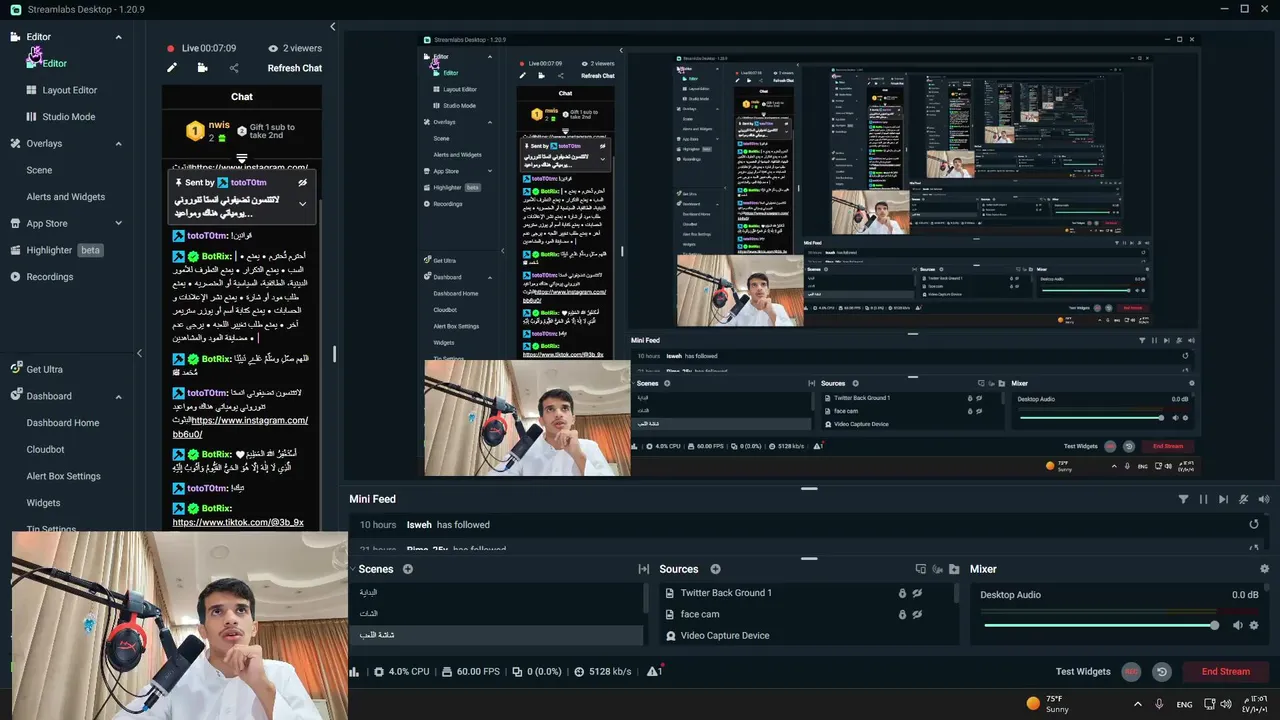Open Cloudbot from the sidebar

[x=45, y=450]
